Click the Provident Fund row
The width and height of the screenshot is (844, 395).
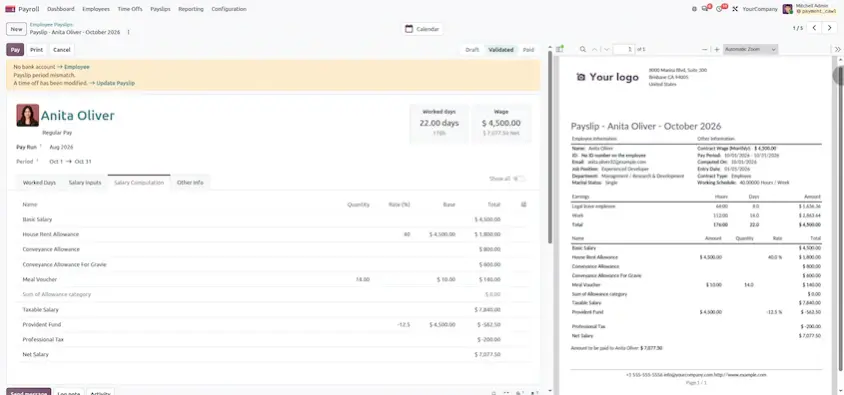(x=275, y=325)
